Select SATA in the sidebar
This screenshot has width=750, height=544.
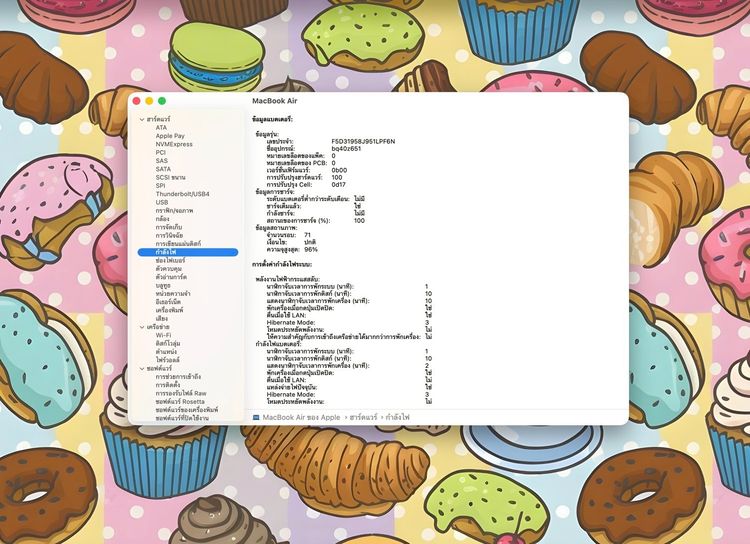(x=163, y=169)
